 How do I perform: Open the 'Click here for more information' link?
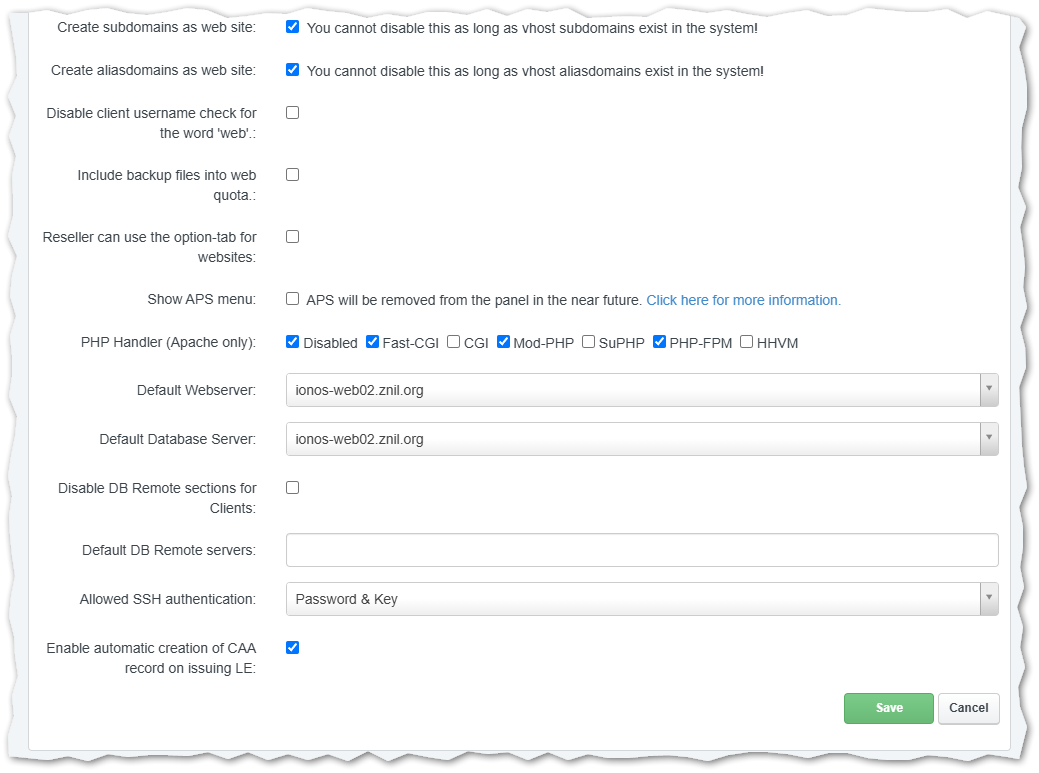(x=743, y=300)
